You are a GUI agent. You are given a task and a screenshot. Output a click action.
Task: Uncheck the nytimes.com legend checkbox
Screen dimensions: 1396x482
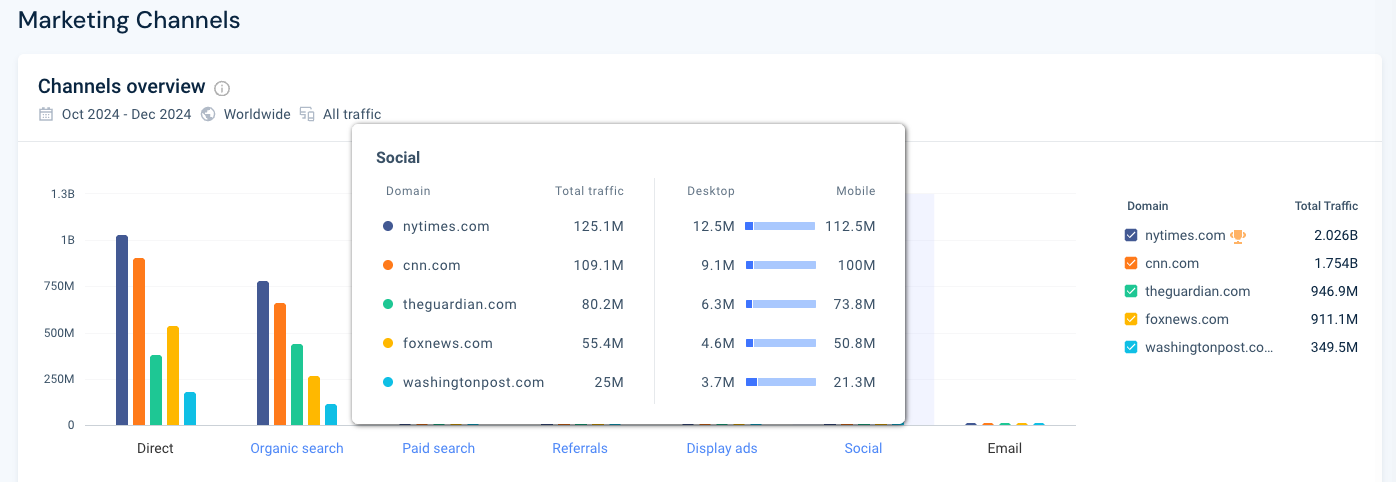point(1131,235)
